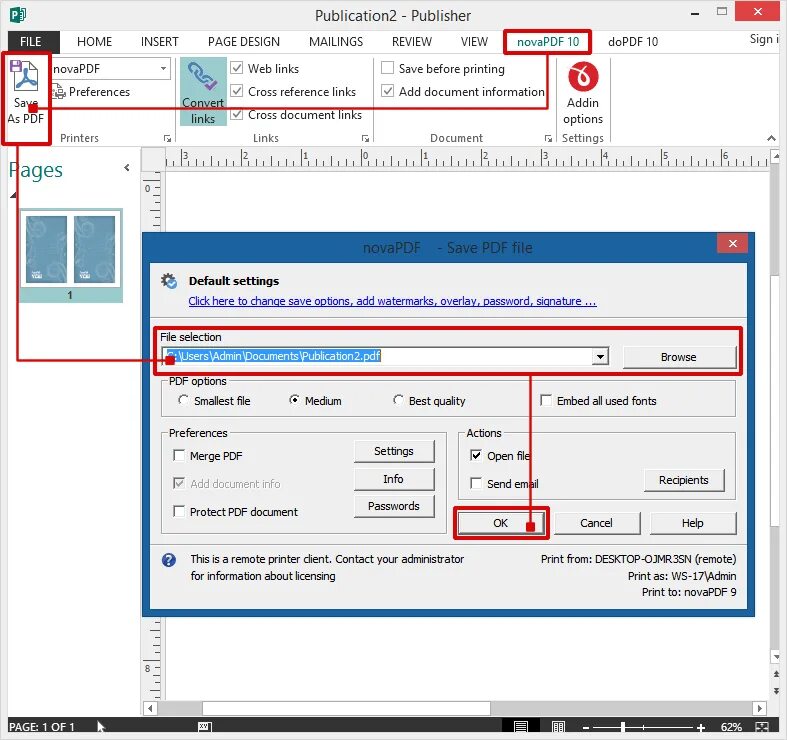The width and height of the screenshot is (787, 740).
Task: Click the gear icon beside Default settings
Action: point(169,281)
